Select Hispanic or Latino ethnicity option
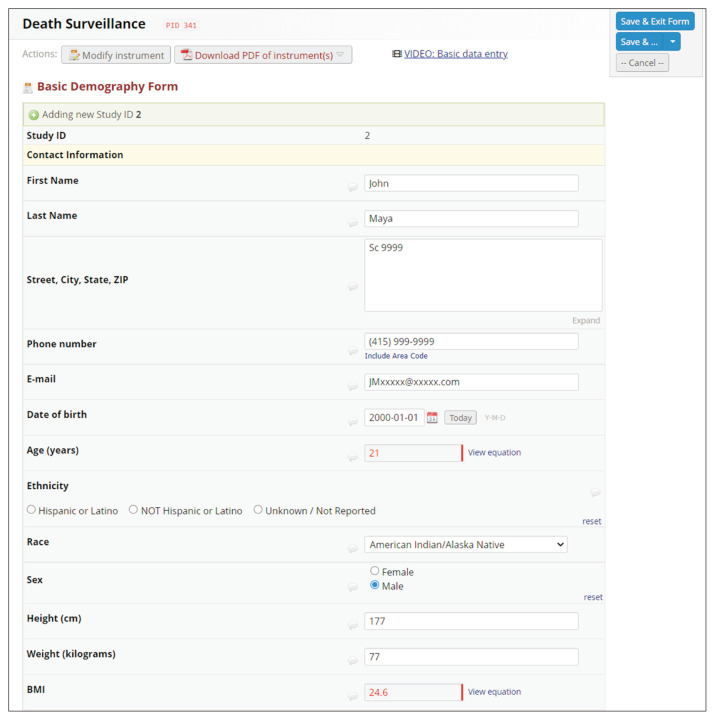 tap(31, 510)
